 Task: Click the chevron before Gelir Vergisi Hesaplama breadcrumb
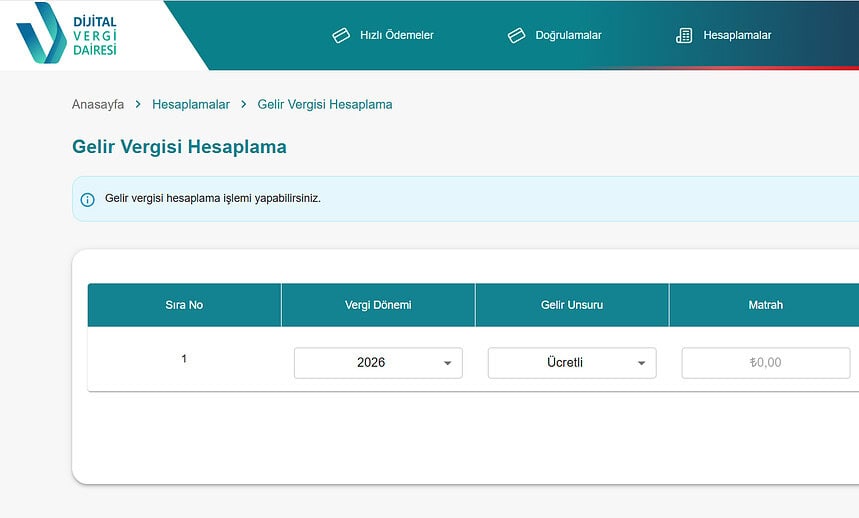coord(244,104)
